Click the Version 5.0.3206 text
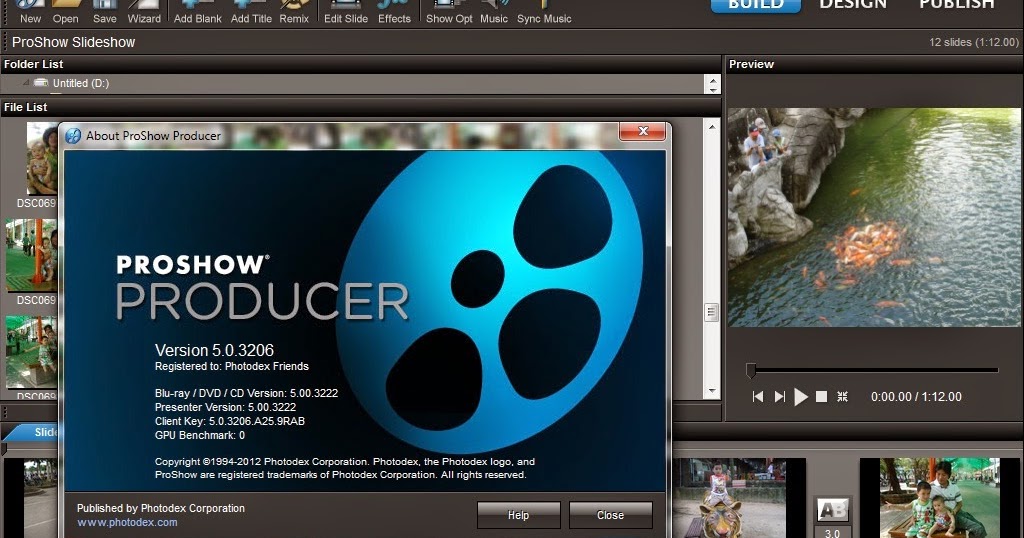This screenshot has width=1024, height=538. (214, 351)
